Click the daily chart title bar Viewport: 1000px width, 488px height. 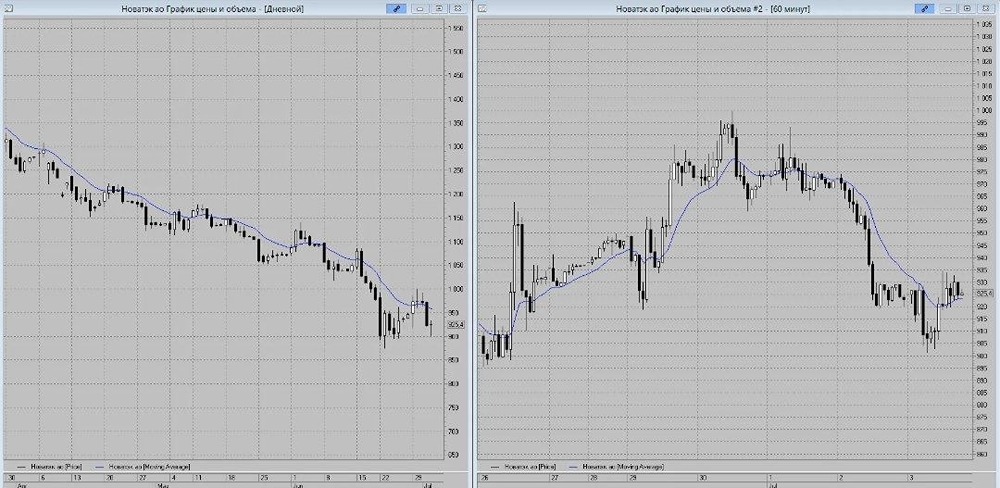pyautogui.click(x=212, y=9)
